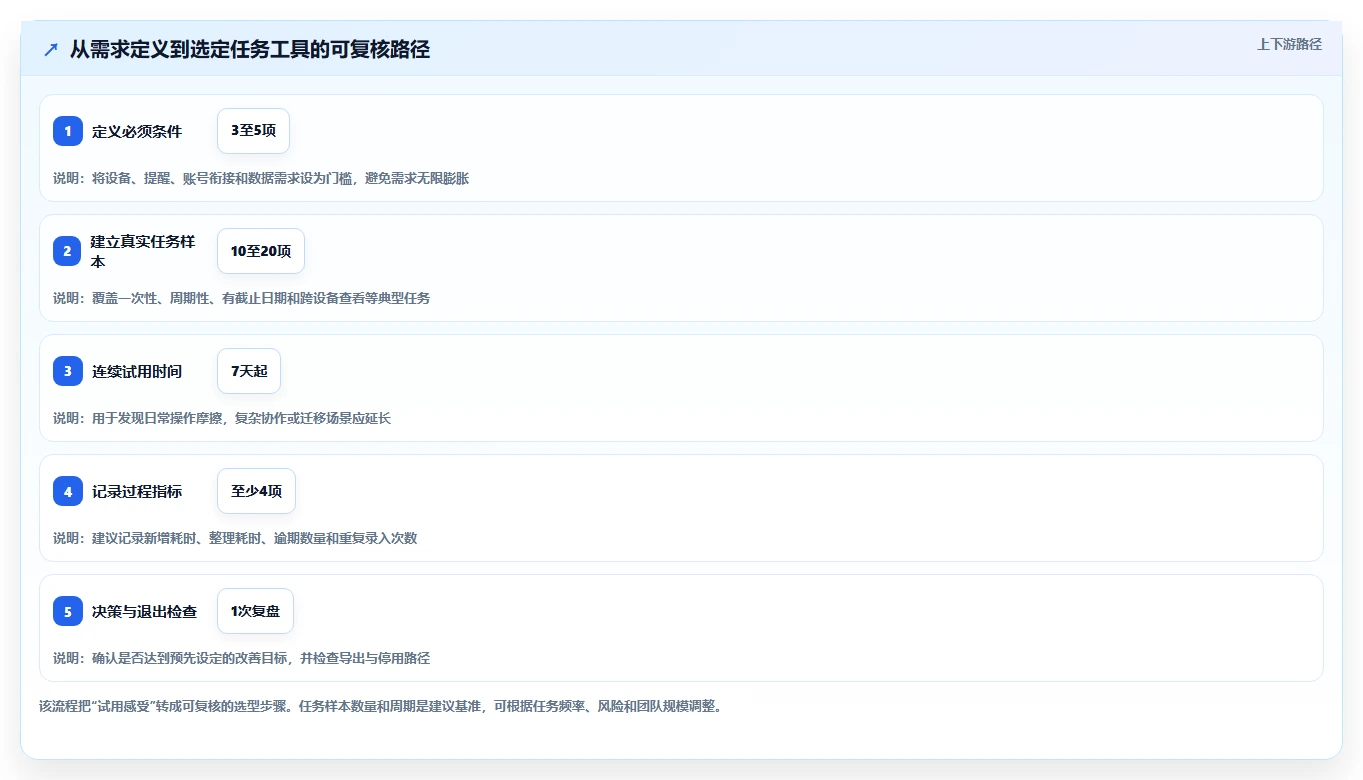
Task: Click the footer note starting 该流程把“试用感受”
Action: coord(381,706)
